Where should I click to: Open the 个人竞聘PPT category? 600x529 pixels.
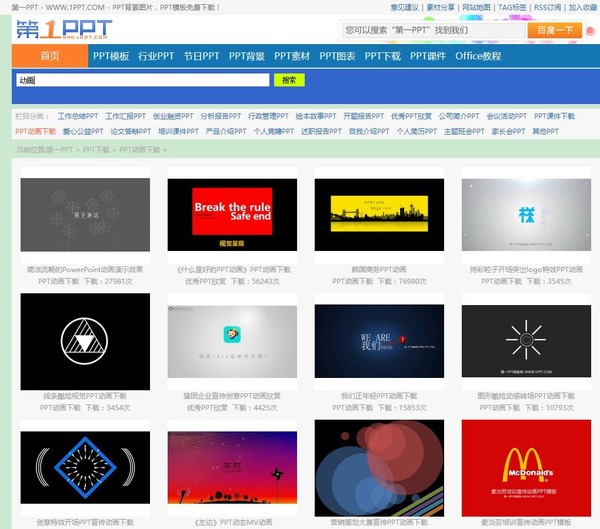[x=274, y=131]
